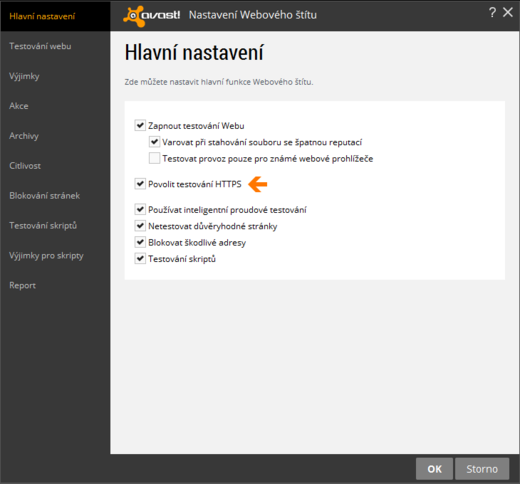Enable Testovat provoz pouze pro známé prohlížeče

tap(154, 158)
